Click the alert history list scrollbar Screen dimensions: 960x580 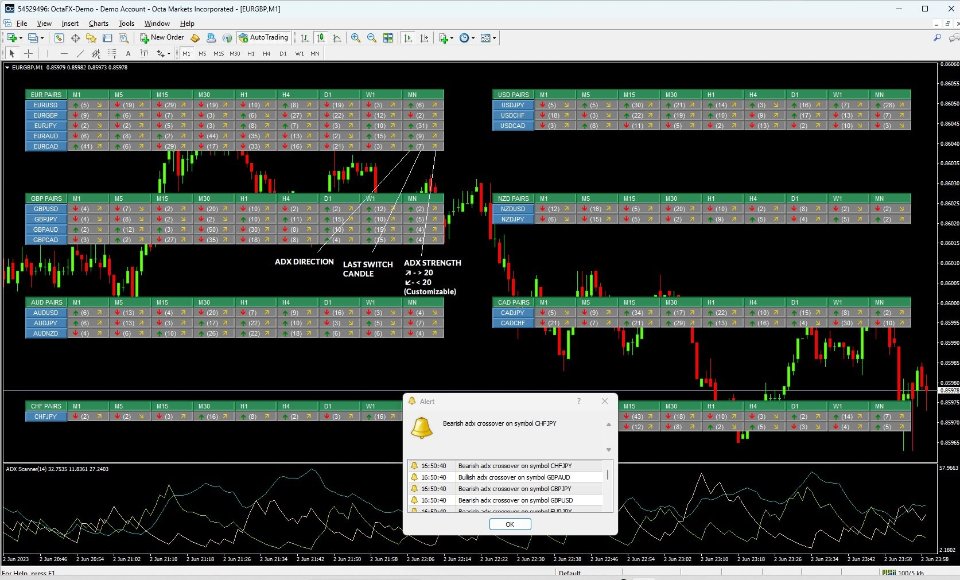point(607,475)
